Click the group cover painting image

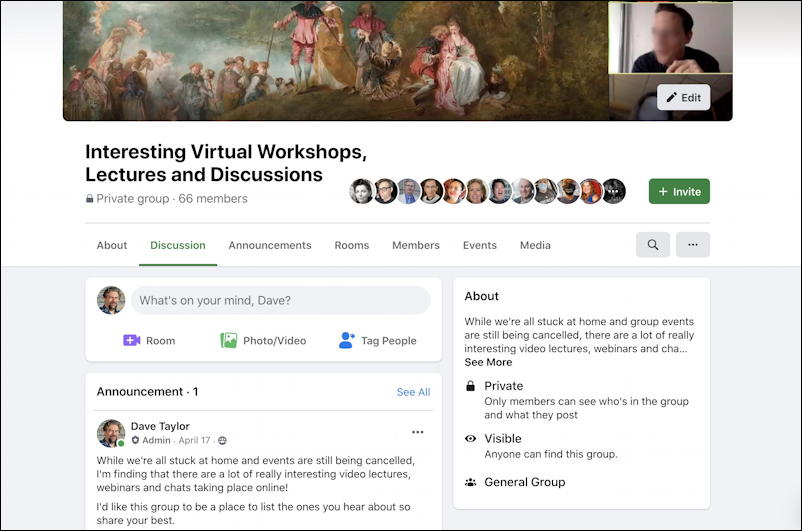click(x=336, y=60)
